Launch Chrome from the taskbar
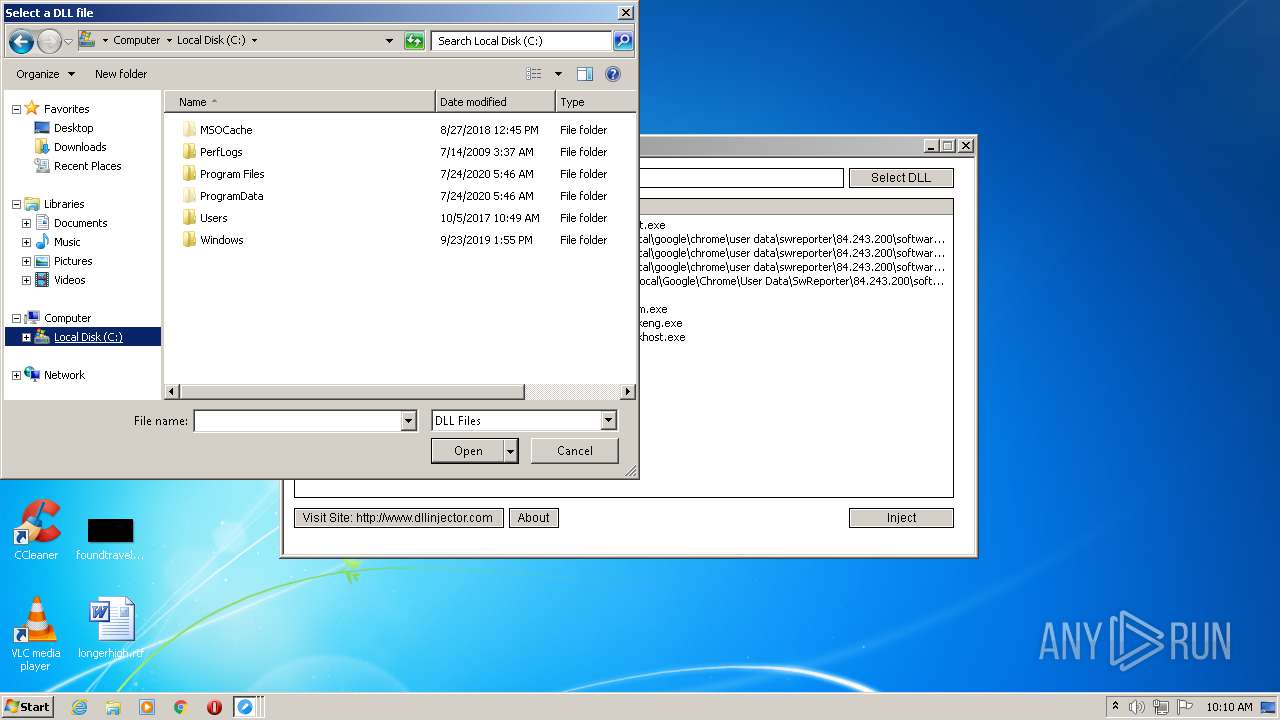The width and height of the screenshot is (1280, 720). click(x=181, y=707)
